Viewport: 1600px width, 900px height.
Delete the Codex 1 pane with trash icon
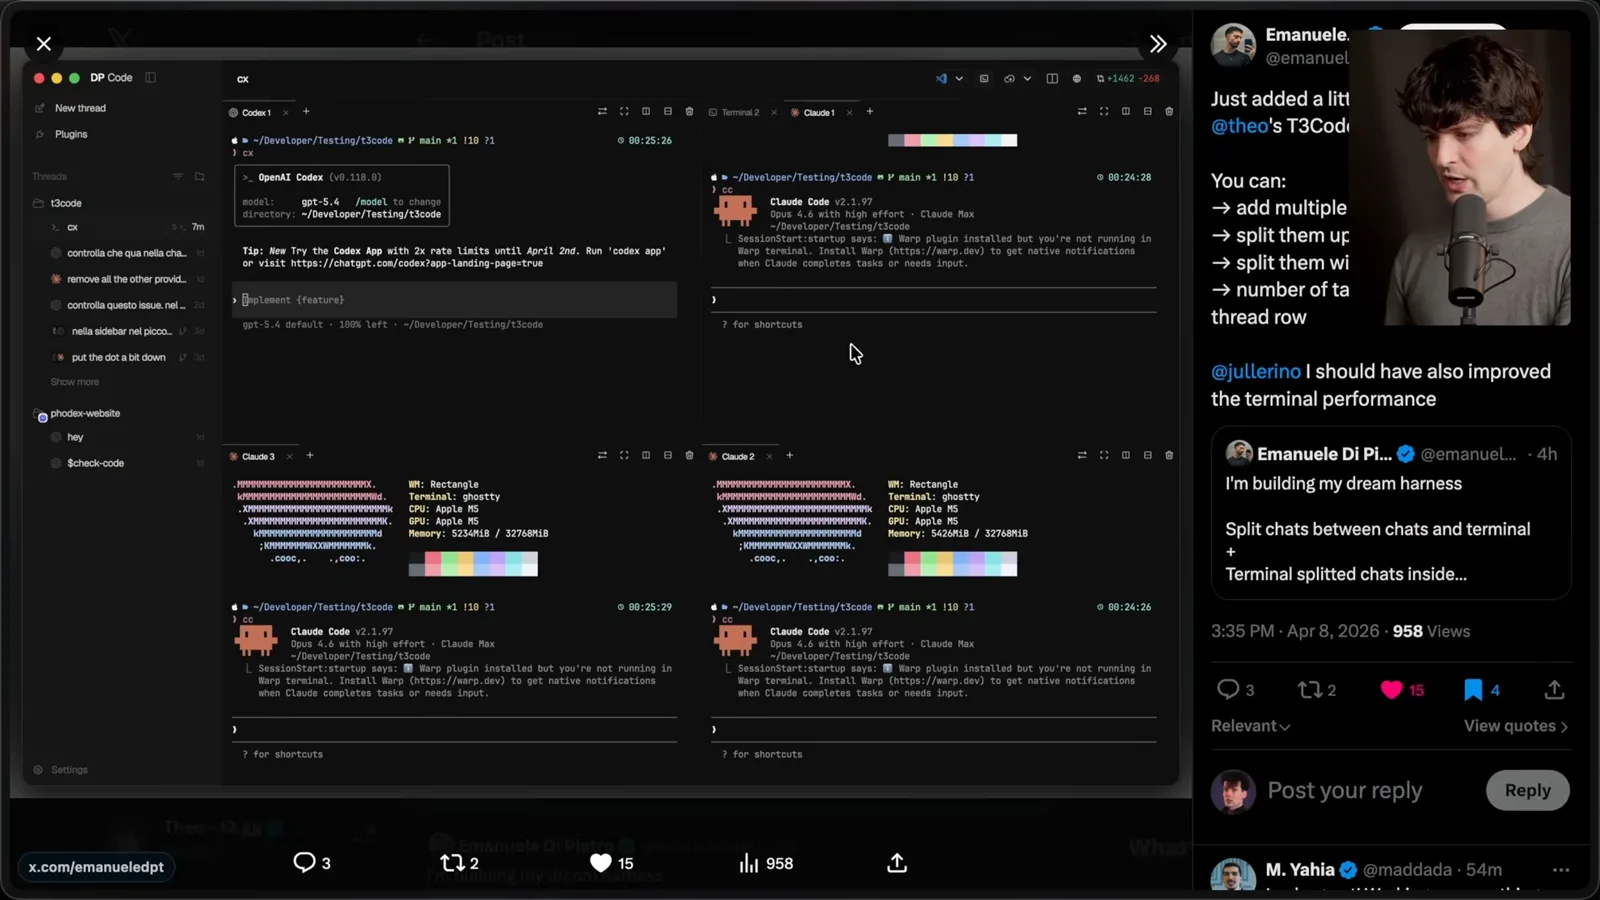click(689, 112)
